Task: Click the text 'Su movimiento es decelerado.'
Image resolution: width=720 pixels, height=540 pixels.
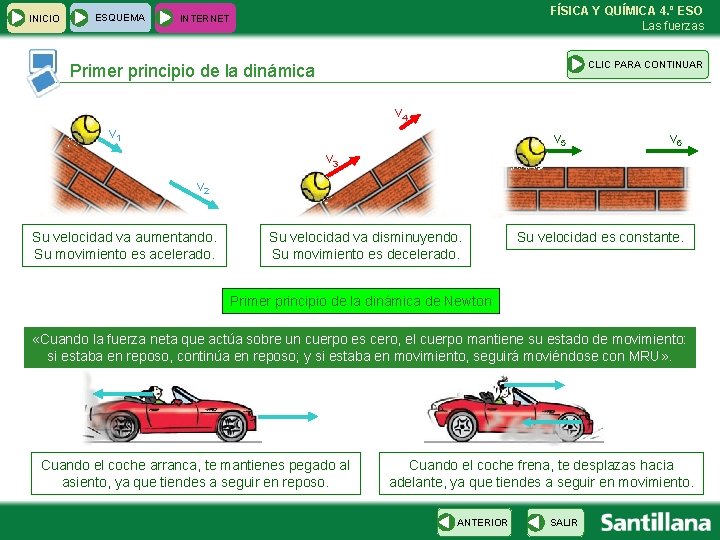Action: pos(366,254)
